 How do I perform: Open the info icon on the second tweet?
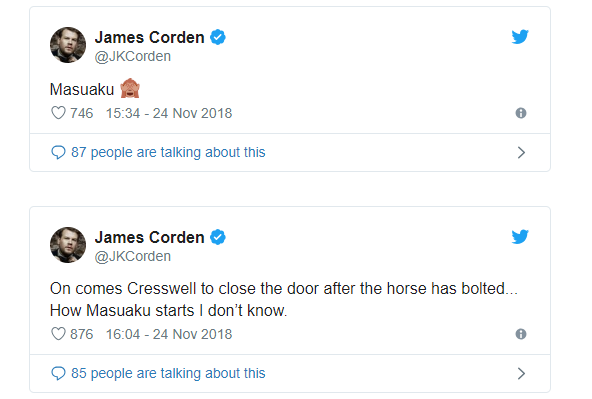coord(521,334)
